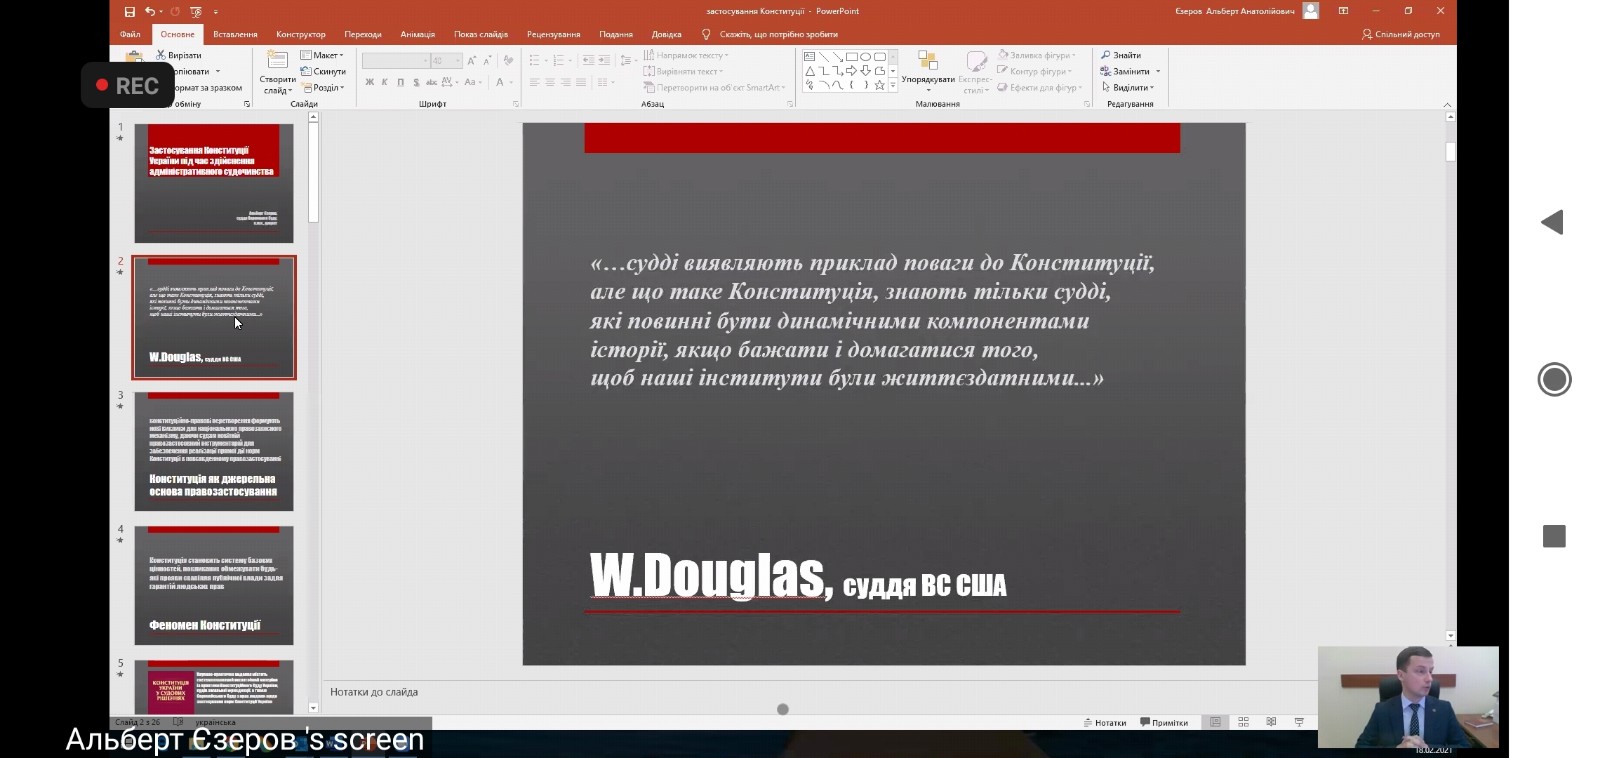Click the Save icon in quick access toolbar
This screenshot has height=758, width=1600.
click(x=130, y=11)
